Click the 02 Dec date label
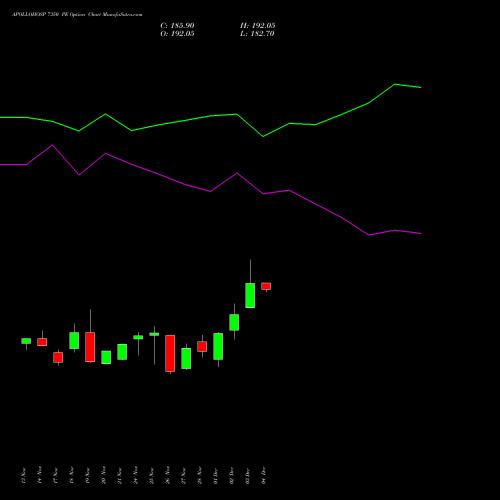 tap(232, 475)
